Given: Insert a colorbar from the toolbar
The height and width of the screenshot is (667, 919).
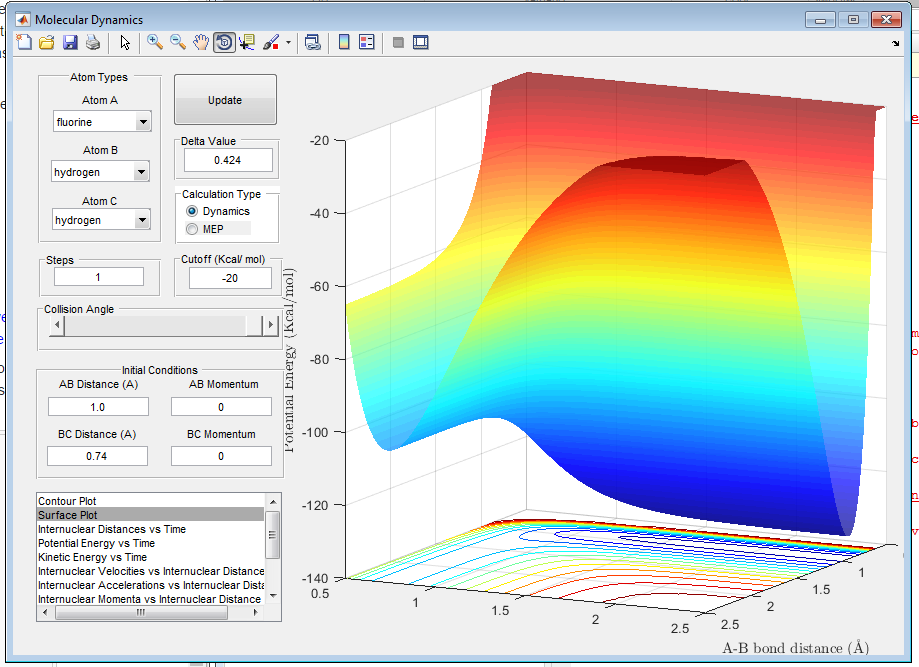Looking at the screenshot, I should pyautogui.click(x=343, y=42).
